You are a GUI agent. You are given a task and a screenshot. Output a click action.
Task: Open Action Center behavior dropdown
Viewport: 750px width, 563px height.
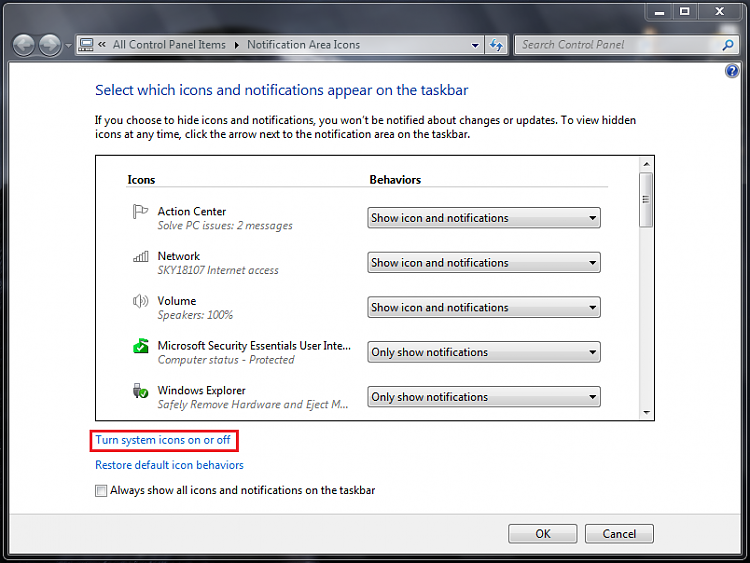pos(484,218)
